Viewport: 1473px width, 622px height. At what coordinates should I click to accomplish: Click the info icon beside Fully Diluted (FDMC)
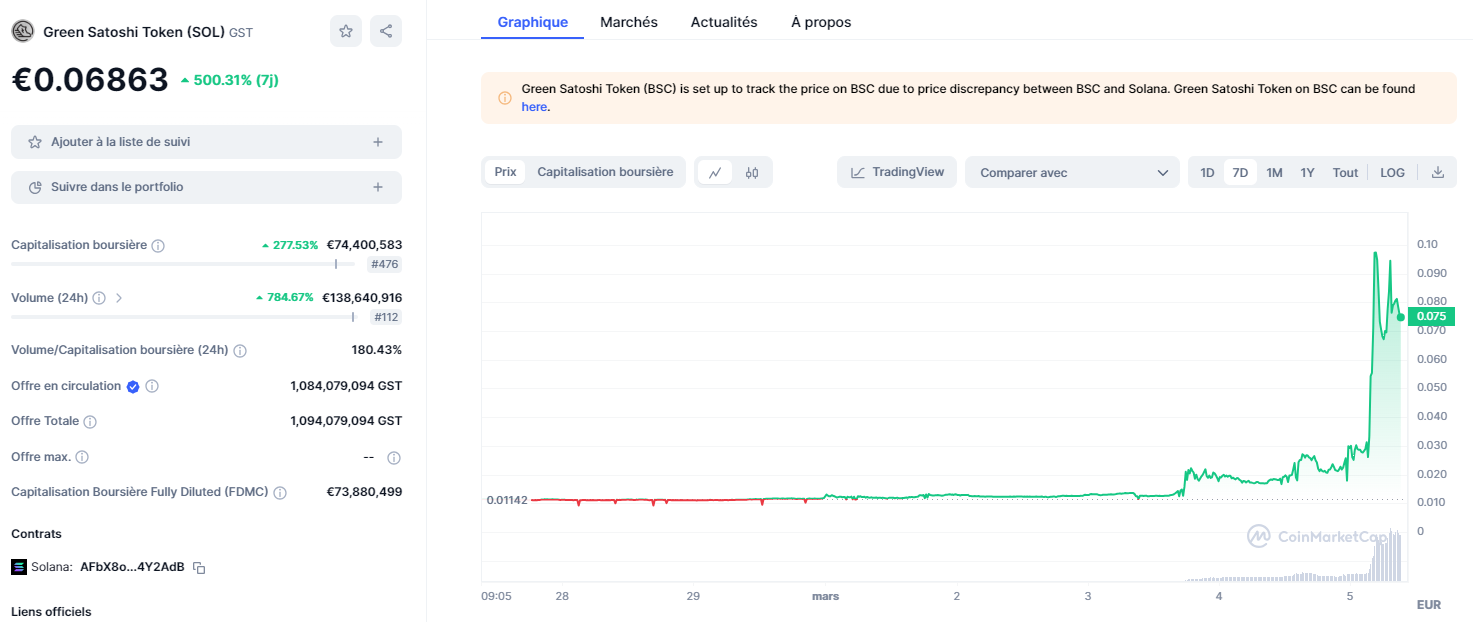click(x=280, y=493)
